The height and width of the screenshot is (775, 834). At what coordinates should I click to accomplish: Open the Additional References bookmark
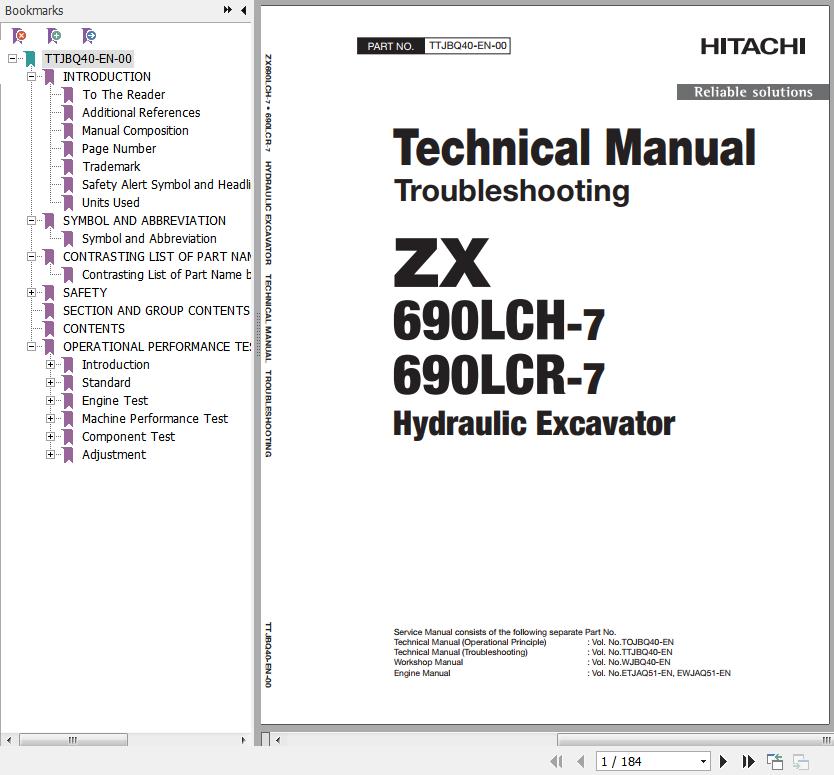click(x=140, y=113)
